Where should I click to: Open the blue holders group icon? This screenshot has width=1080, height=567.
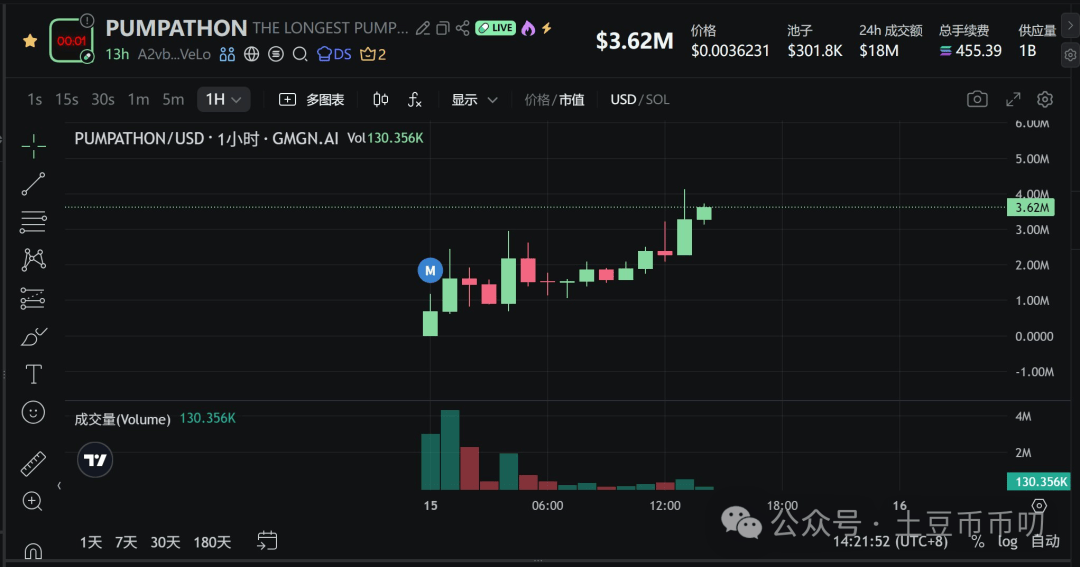227,54
